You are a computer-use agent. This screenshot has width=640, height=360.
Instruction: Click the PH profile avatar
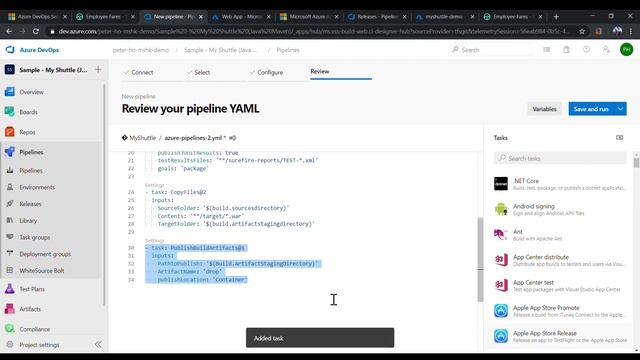click(x=626, y=50)
